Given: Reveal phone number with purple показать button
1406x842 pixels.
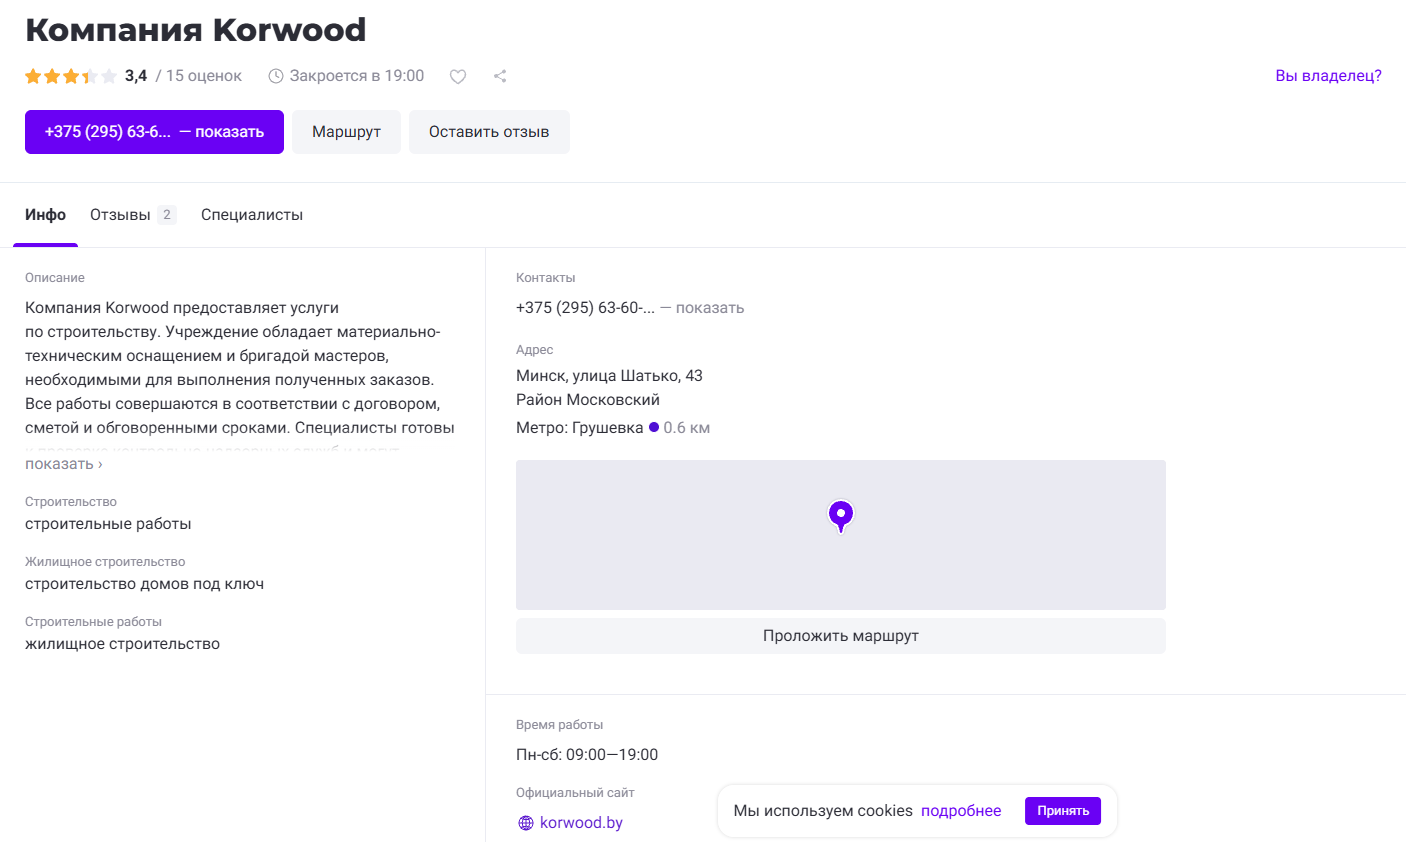Looking at the screenshot, I should [x=154, y=132].
